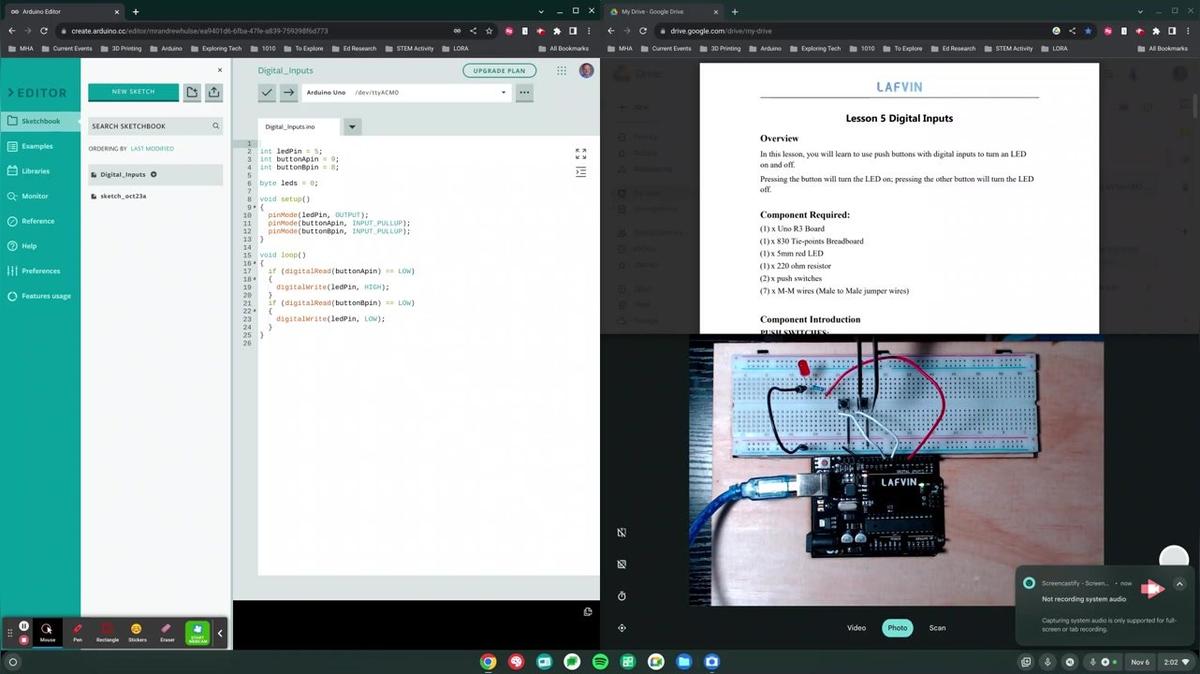Click the EDITOR logo to collapse sidebar
Viewport: 1200px width, 674px height.
[x=38, y=93]
